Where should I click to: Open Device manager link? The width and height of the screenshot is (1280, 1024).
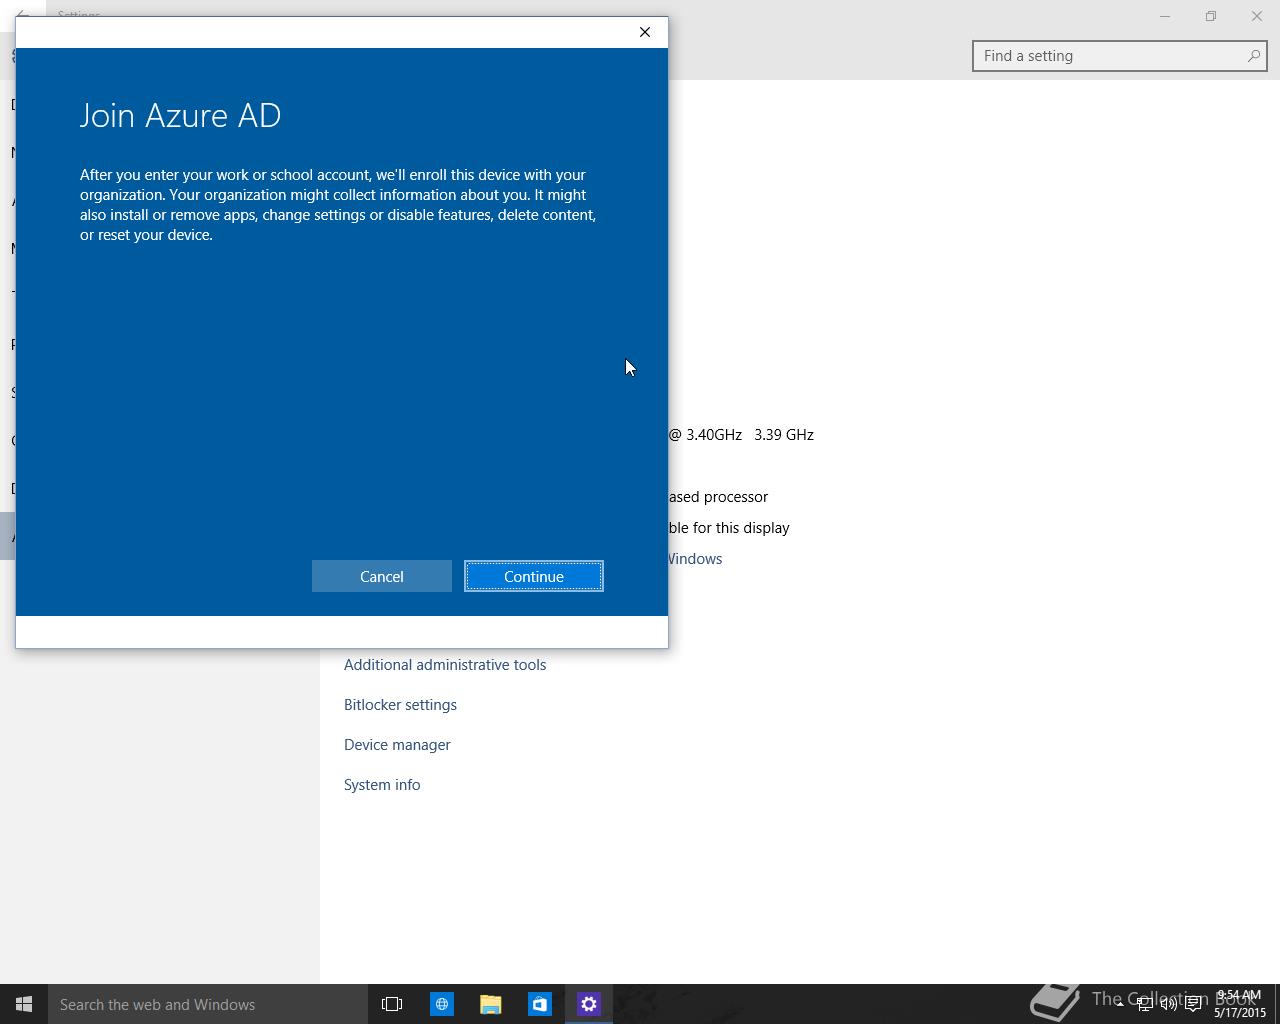click(x=397, y=745)
